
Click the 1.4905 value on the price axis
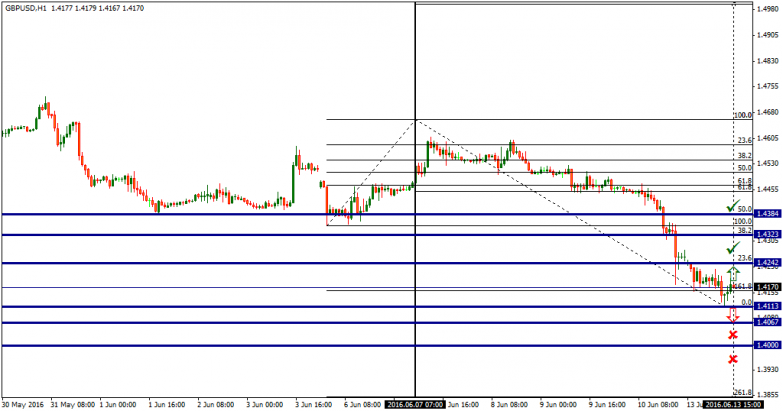[x=768, y=35]
